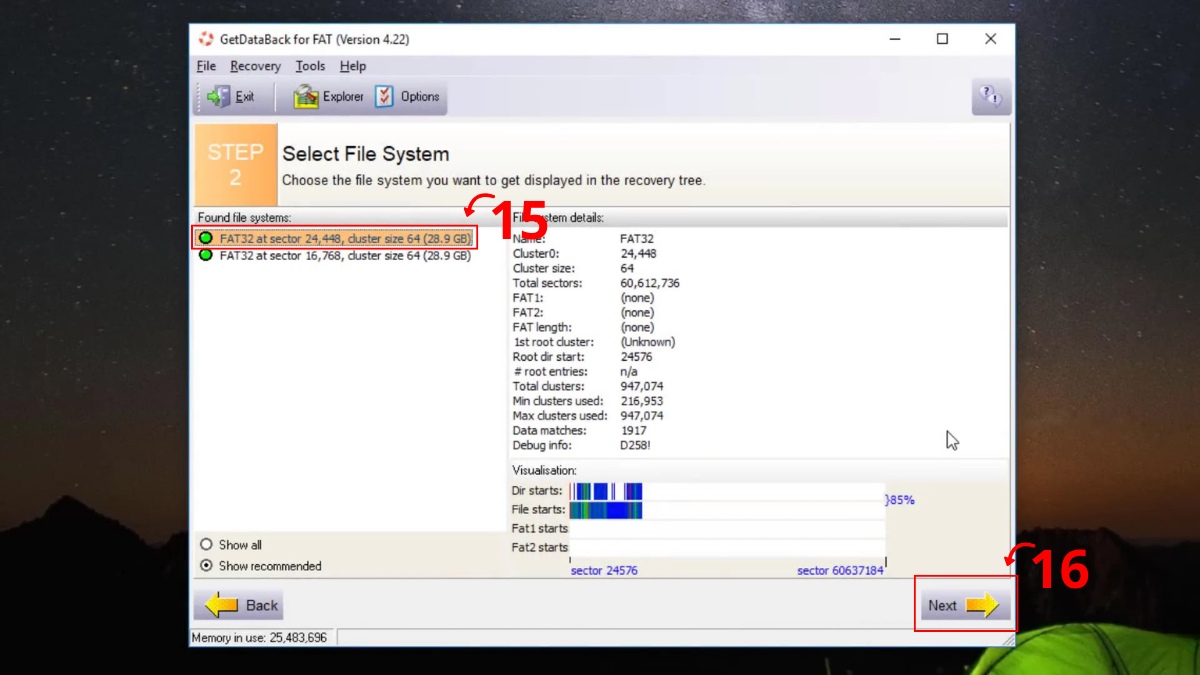
Task: Click the Exit toolbar button
Action: (x=231, y=97)
